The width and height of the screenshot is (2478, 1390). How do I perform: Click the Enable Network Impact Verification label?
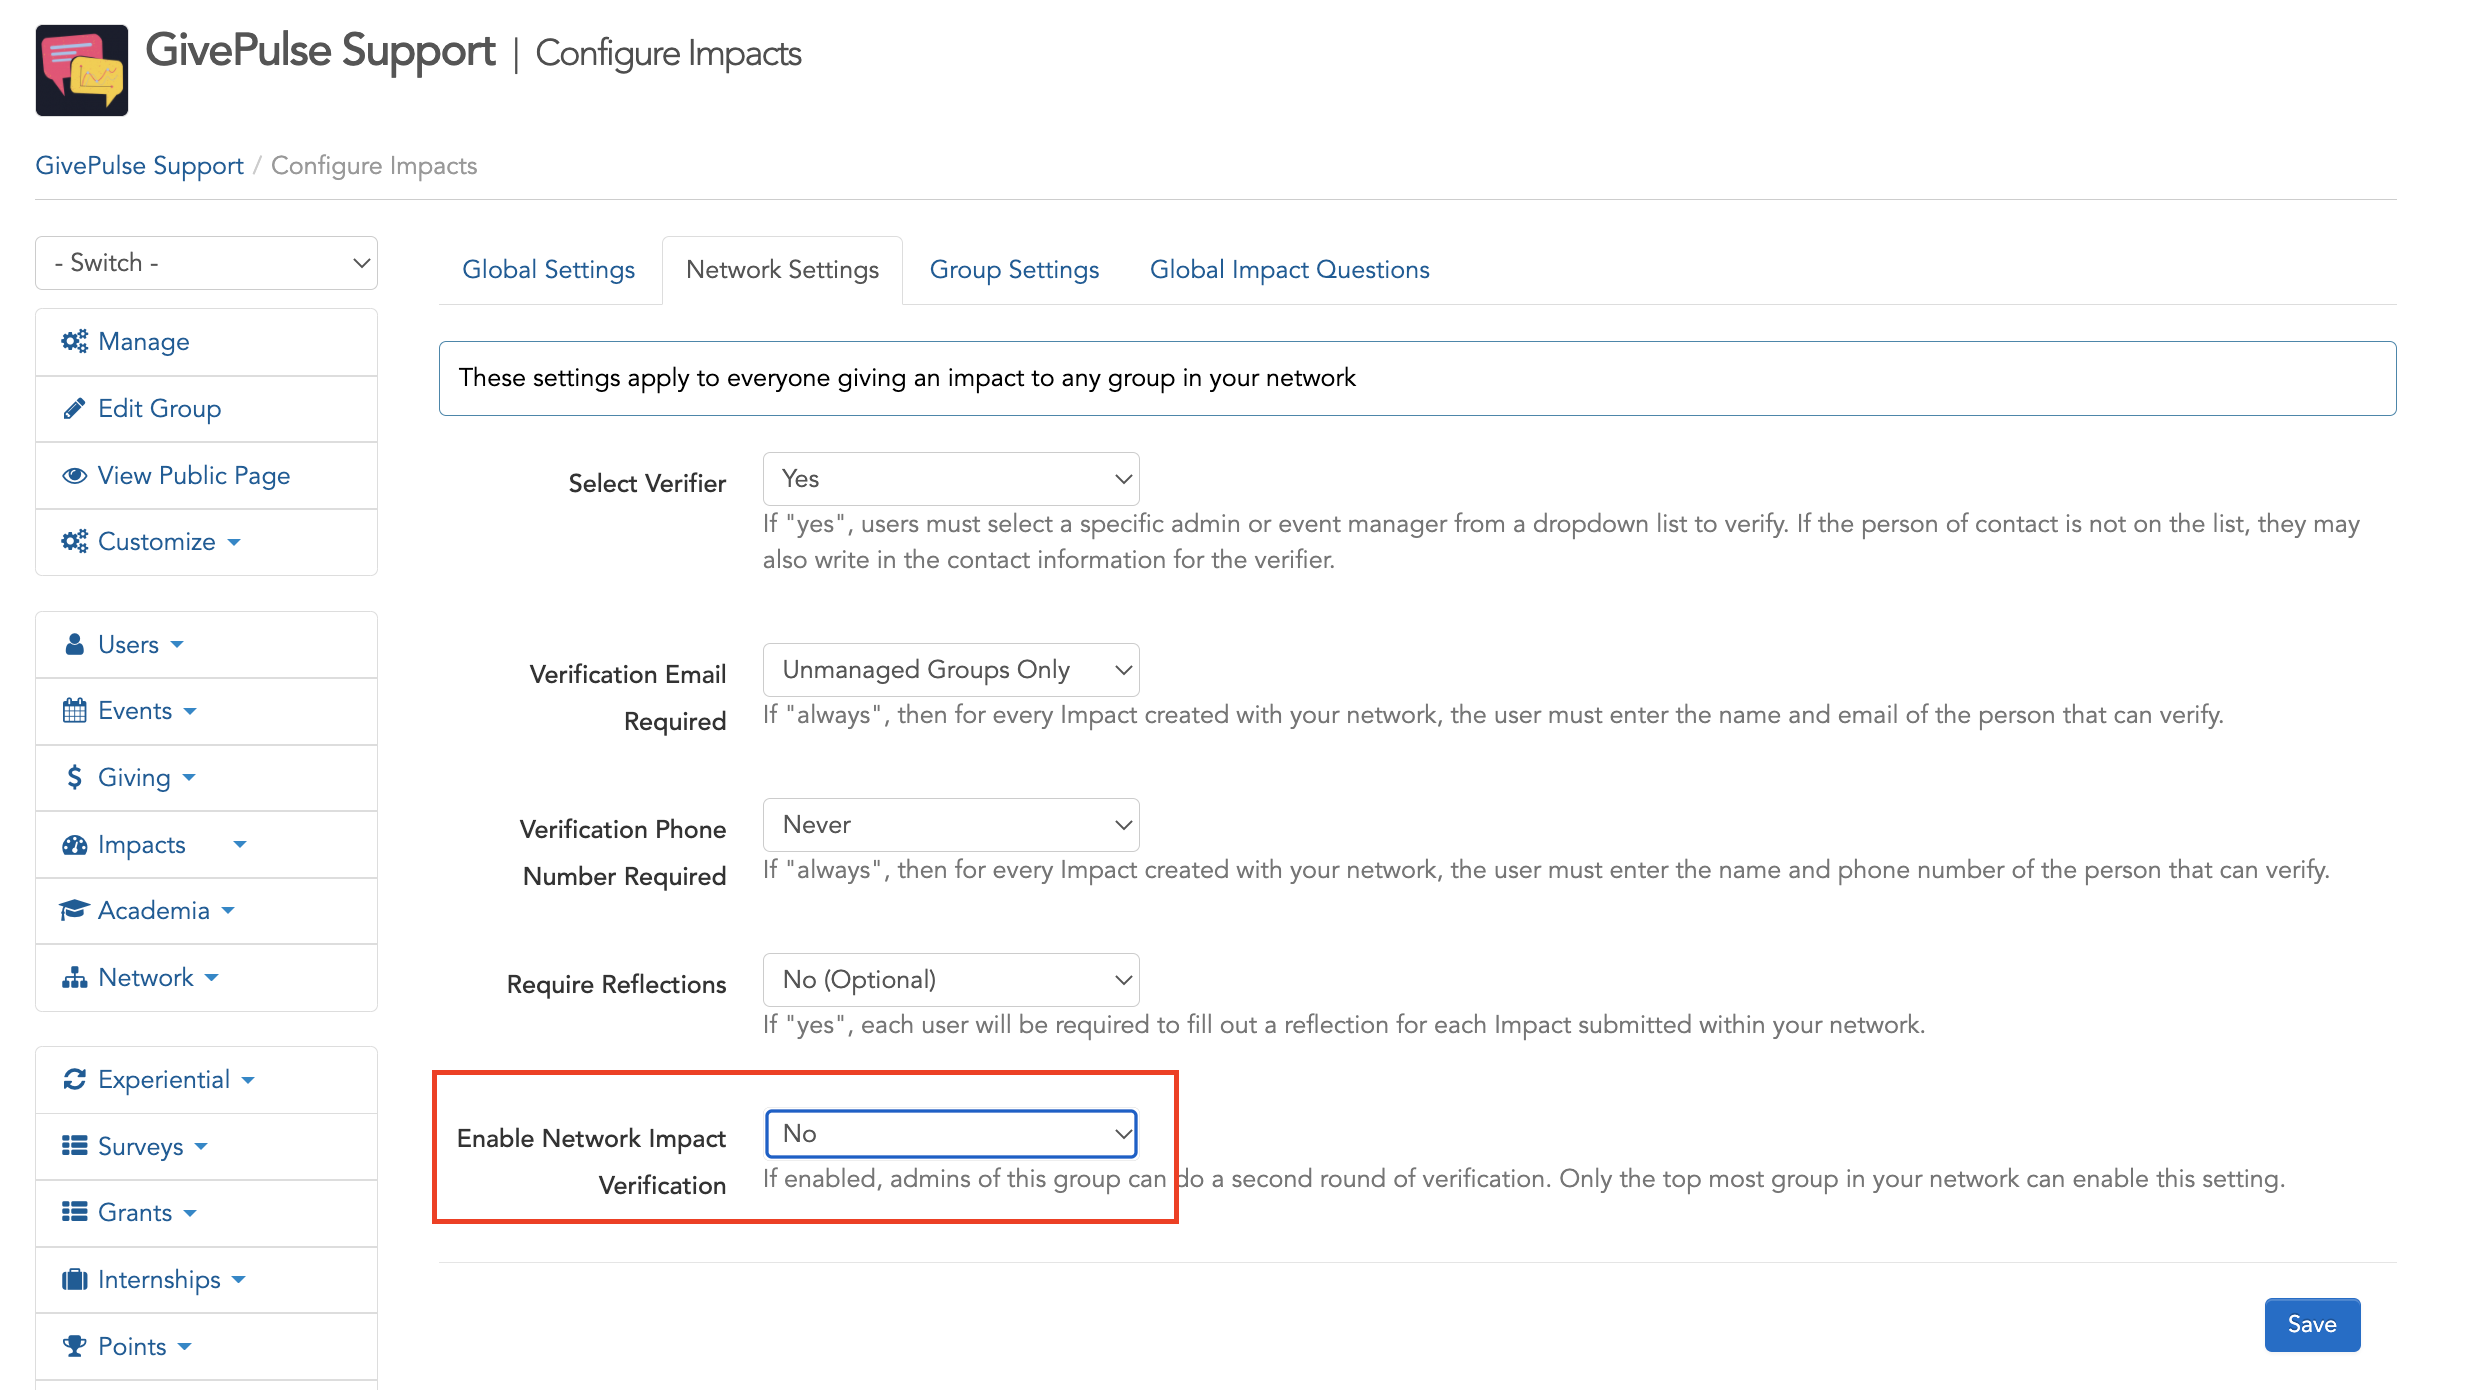592,1162
